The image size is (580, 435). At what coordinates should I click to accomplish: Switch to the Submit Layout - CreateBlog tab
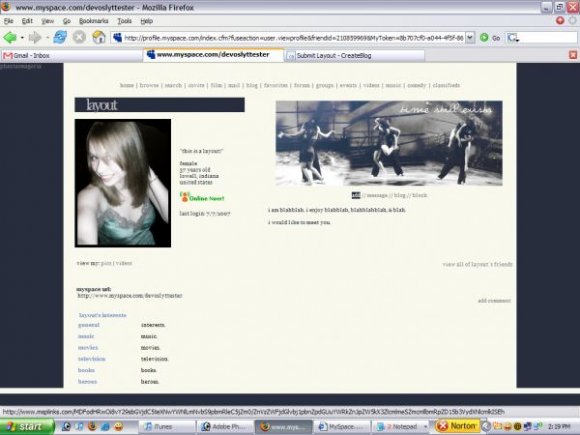354,55
